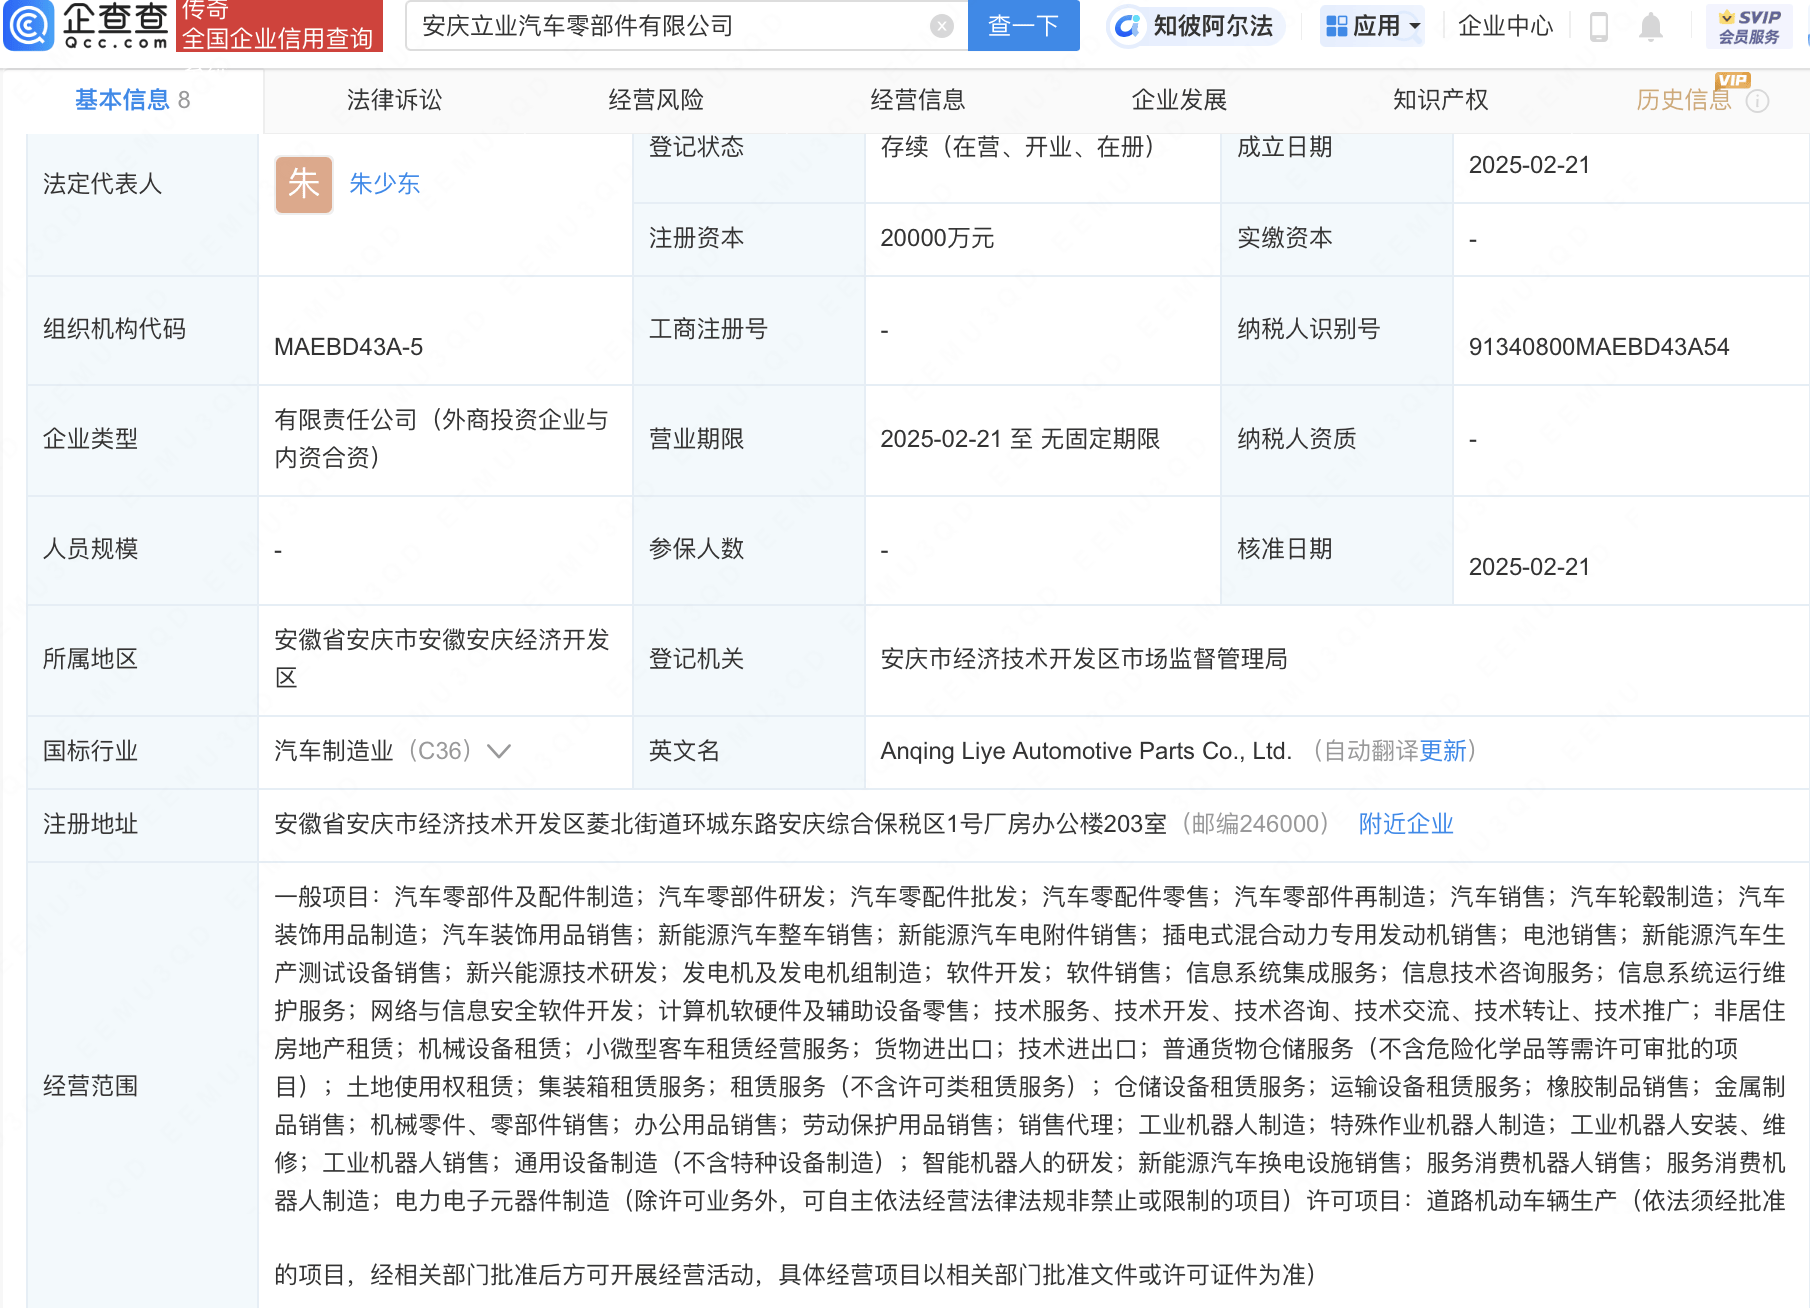Collapse the 基本信息 section header

coord(127,100)
